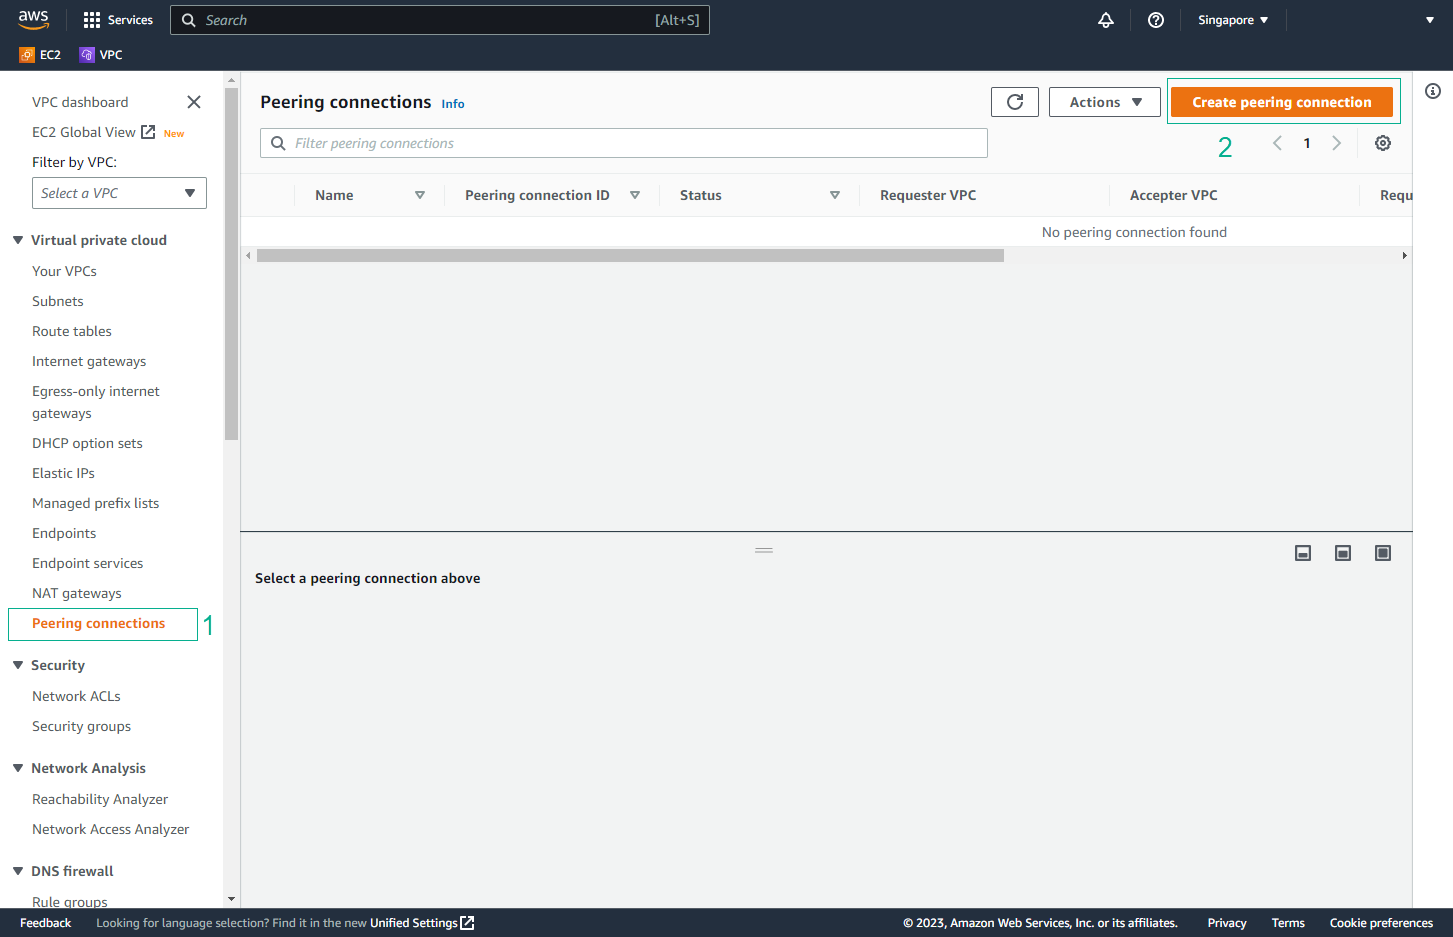Collapse the Virtual private cloud section

click(x=18, y=240)
